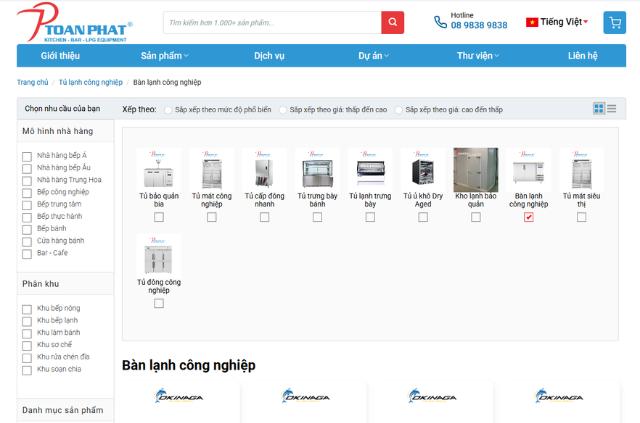This screenshot has width=640, height=423.
Task: Click the Tủ ủ khô Dry Aged image
Action: (x=423, y=170)
